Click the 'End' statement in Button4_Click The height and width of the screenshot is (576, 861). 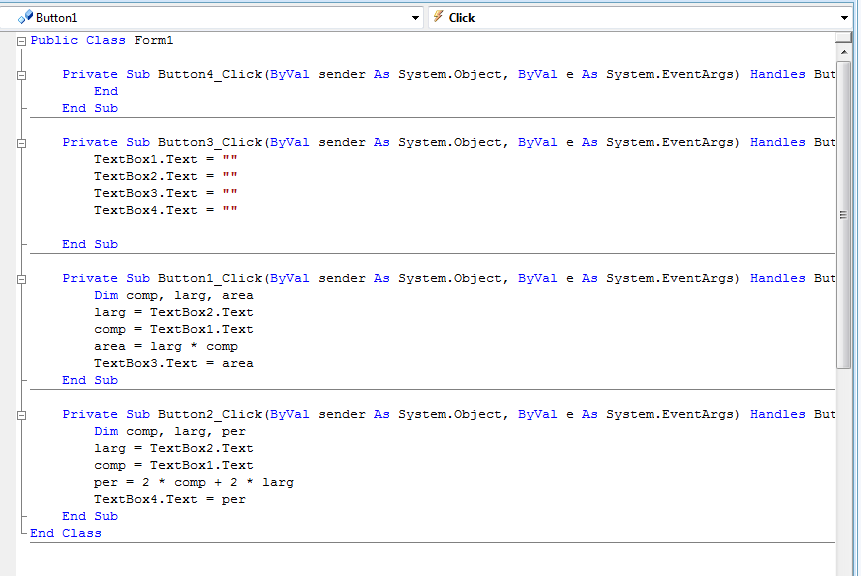(x=106, y=91)
